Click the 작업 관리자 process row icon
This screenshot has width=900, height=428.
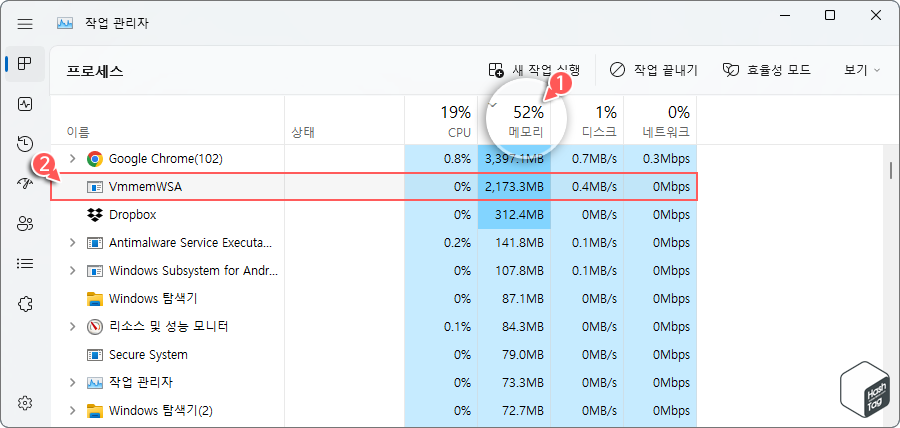pyautogui.click(x=95, y=383)
